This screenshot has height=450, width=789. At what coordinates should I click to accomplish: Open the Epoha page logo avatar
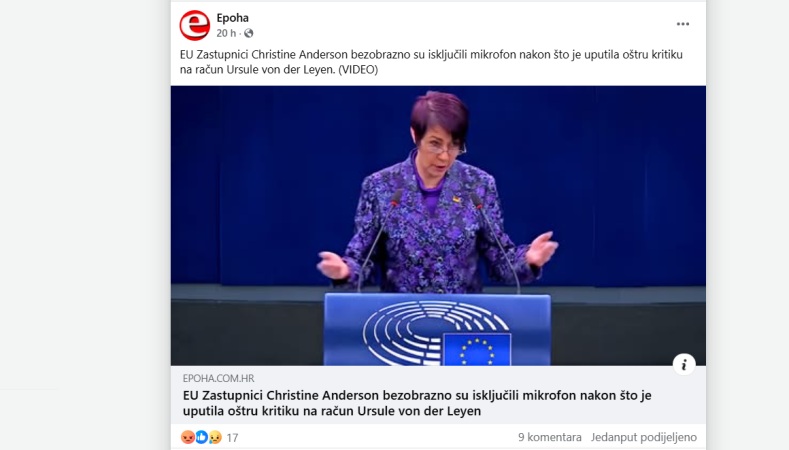pyautogui.click(x=195, y=25)
